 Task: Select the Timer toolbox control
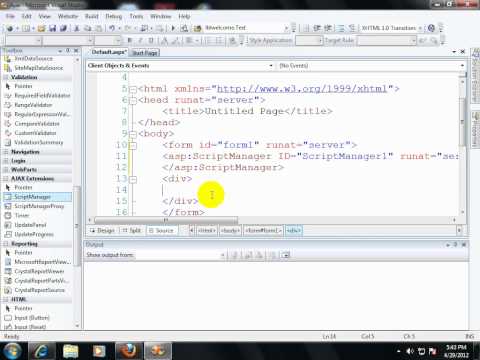pyautogui.click(x=37, y=215)
